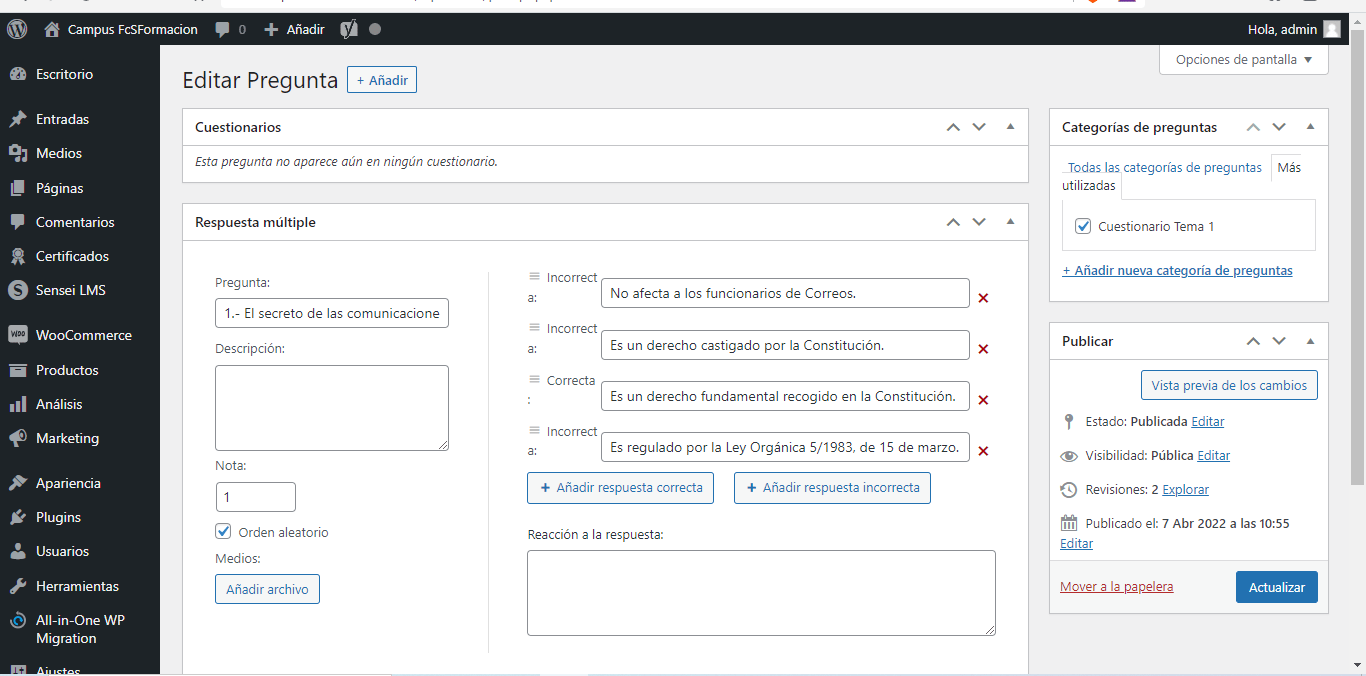1366x676 pixels.
Task: Open All-in-One WP Migration menu
Action: (x=80, y=629)
